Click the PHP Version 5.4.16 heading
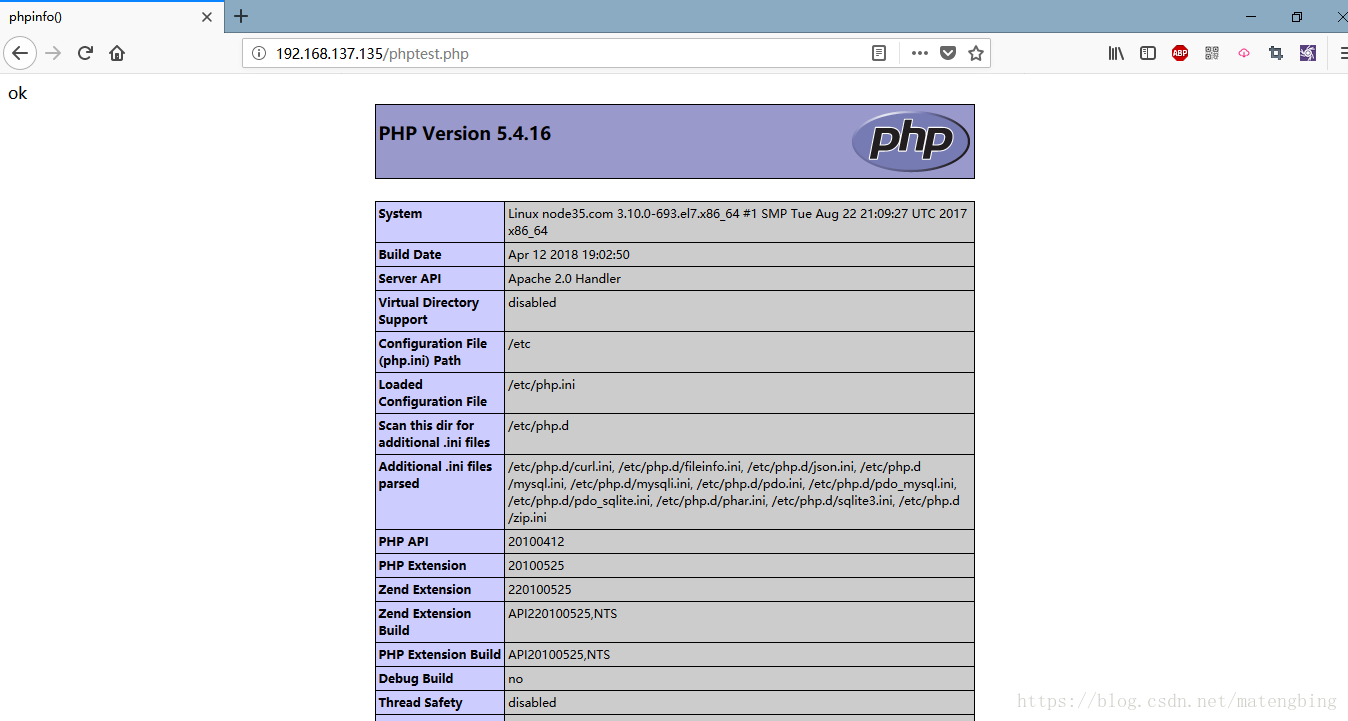 (465, 134)
